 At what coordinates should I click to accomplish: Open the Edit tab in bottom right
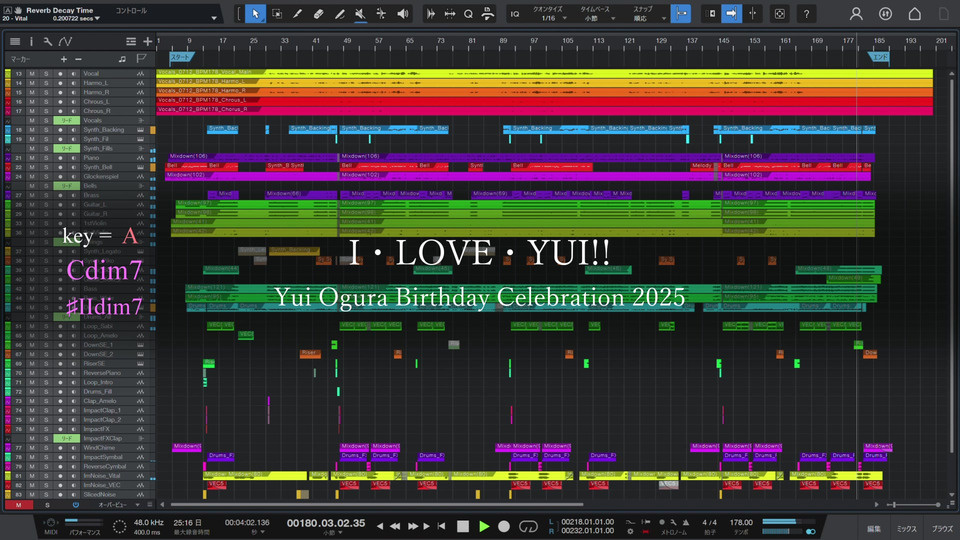point(874,529)
